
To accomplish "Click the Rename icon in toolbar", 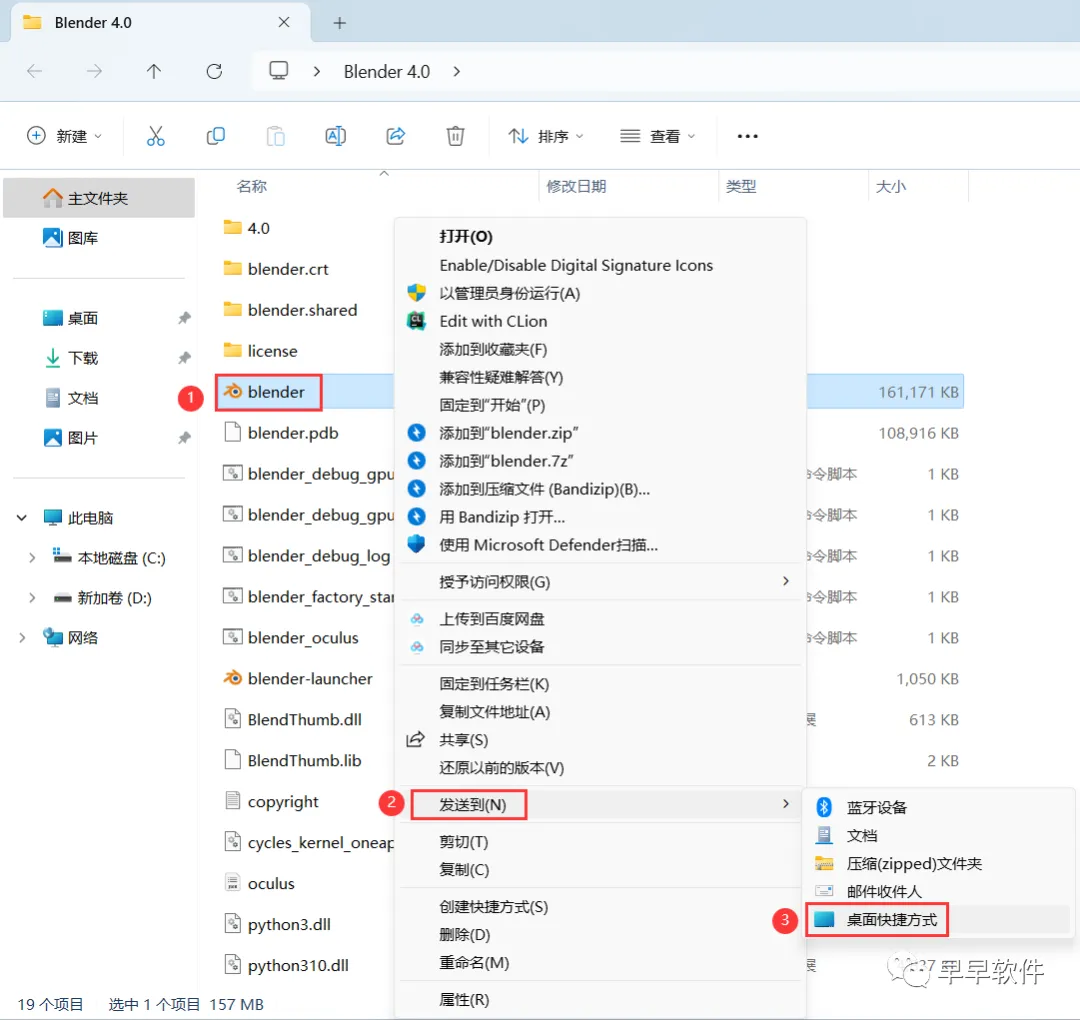I will pos(335,136).
